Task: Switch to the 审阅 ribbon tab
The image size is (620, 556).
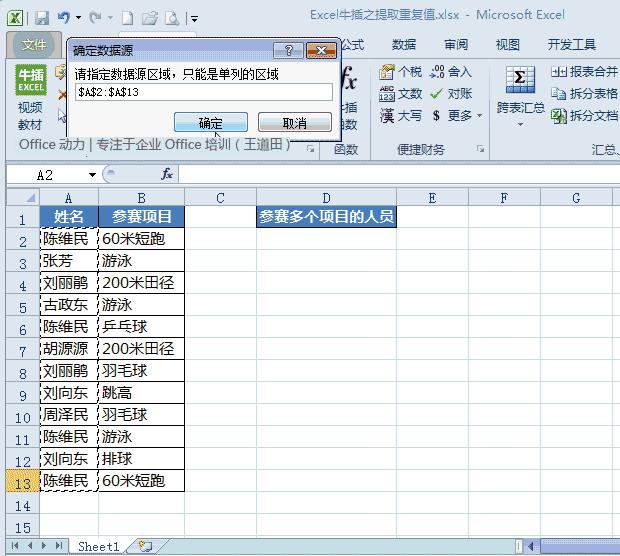Action: [456, 45]
